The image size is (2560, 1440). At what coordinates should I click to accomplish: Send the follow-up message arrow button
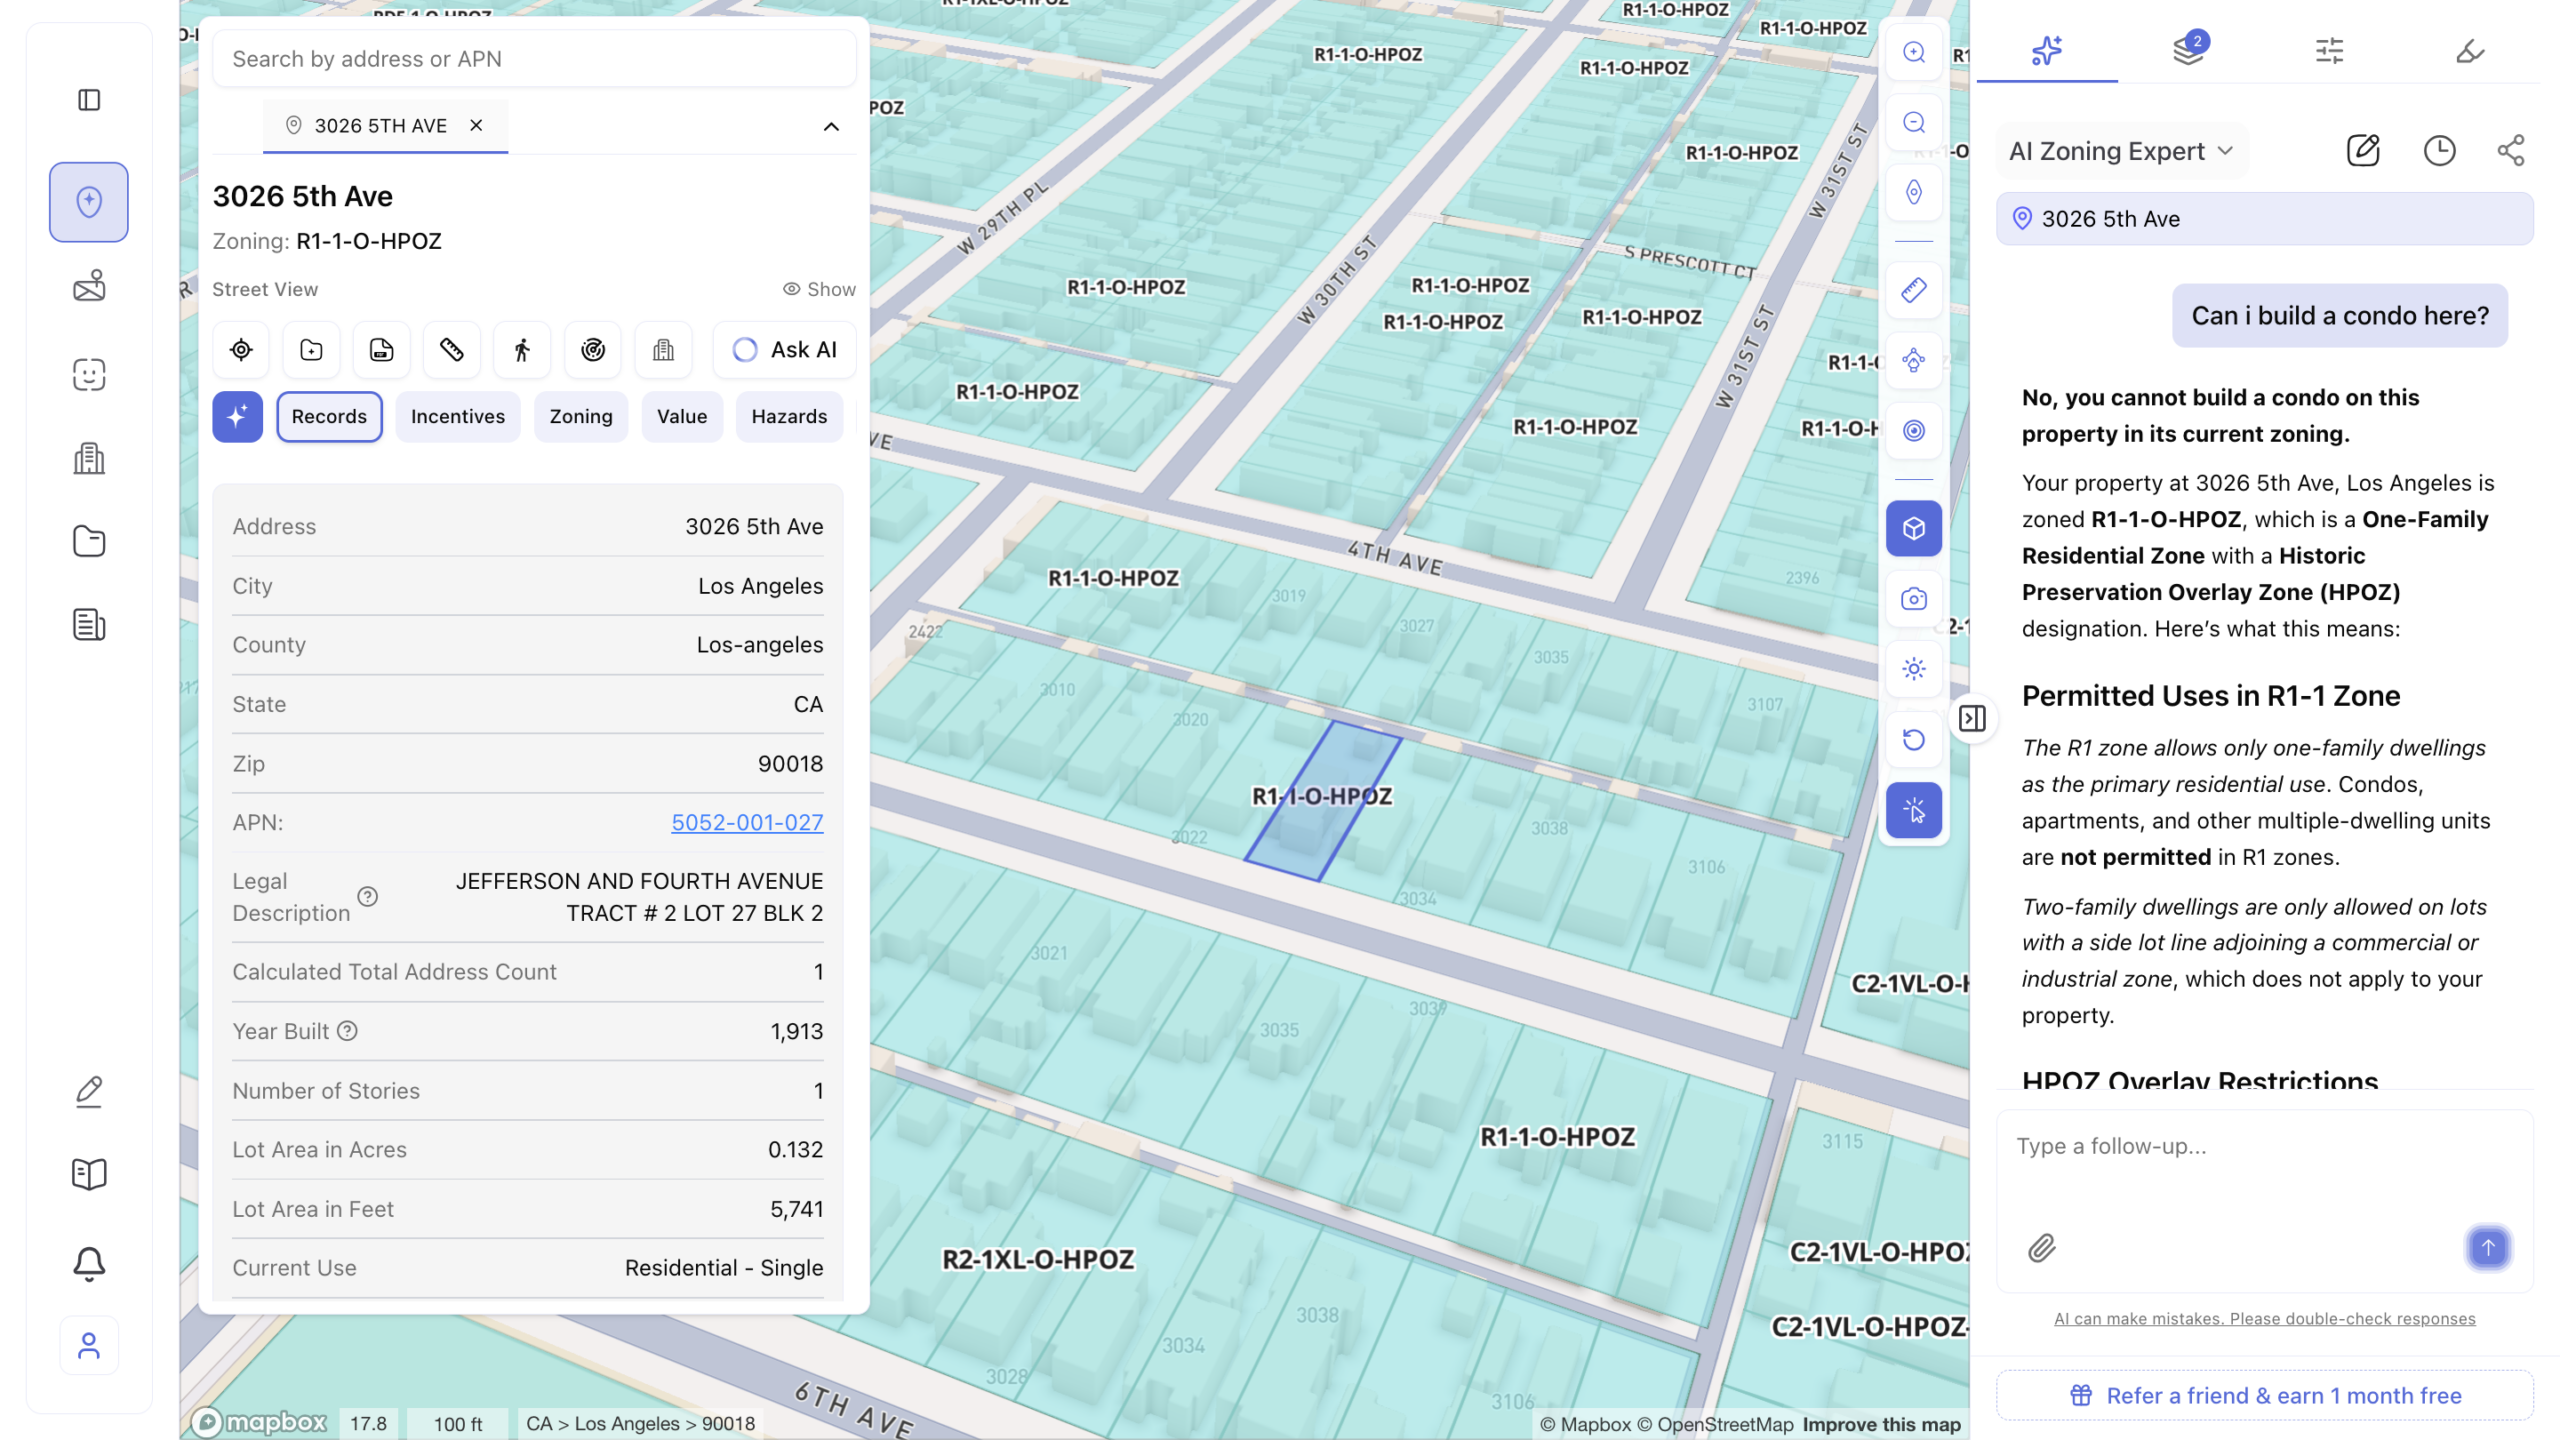tap(2488, 1247)
